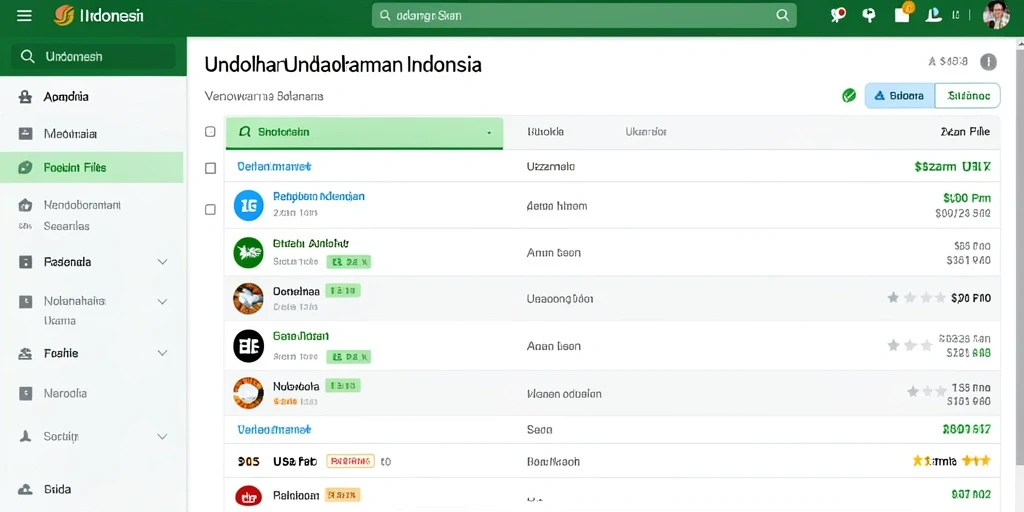
Task: Click the magnifier icon at search bar's right end
Action: tap(782, 16)
